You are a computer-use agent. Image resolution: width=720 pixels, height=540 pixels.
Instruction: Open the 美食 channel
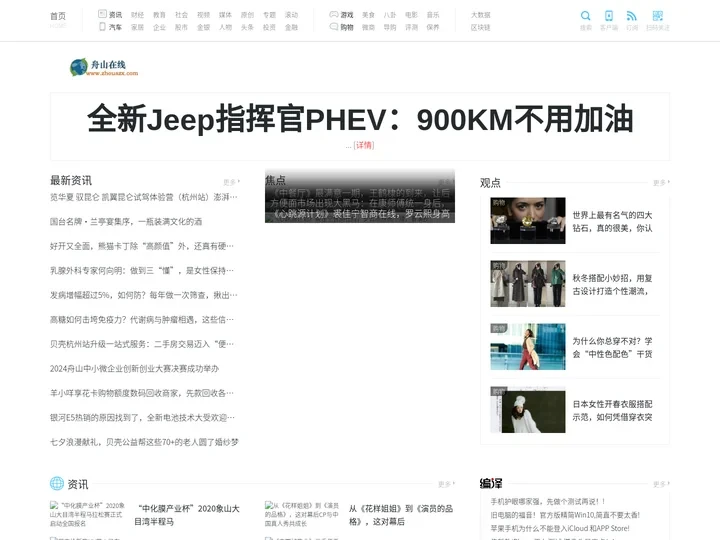[x=368, y=15]
